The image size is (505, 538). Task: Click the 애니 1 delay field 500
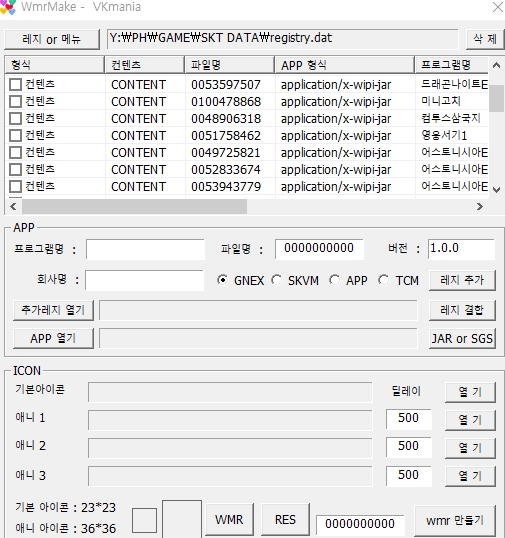(409, 419)
